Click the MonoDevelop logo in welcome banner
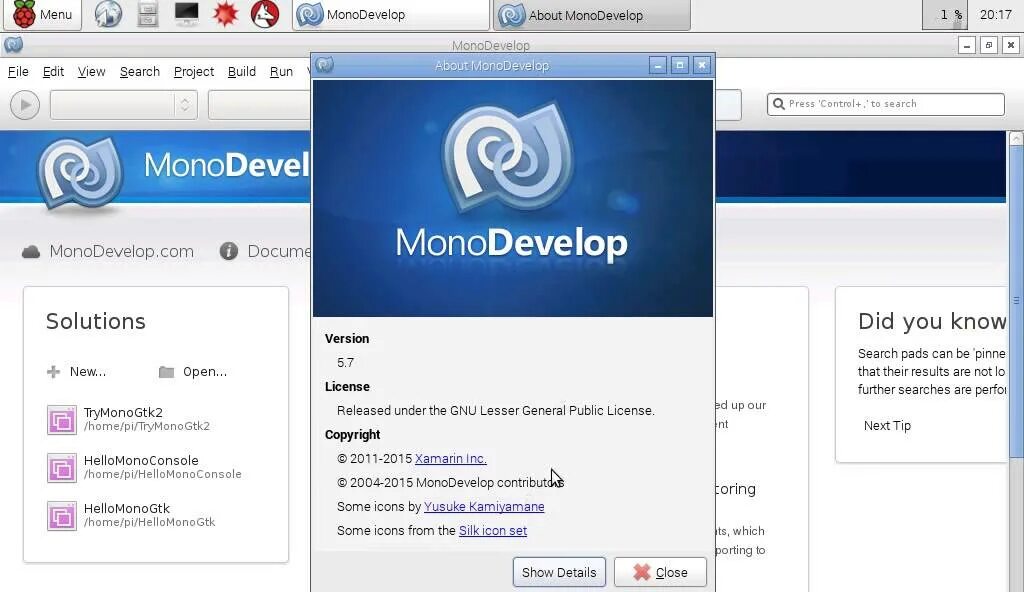This screenshot has height=592, width=1024. coord(80,174)
